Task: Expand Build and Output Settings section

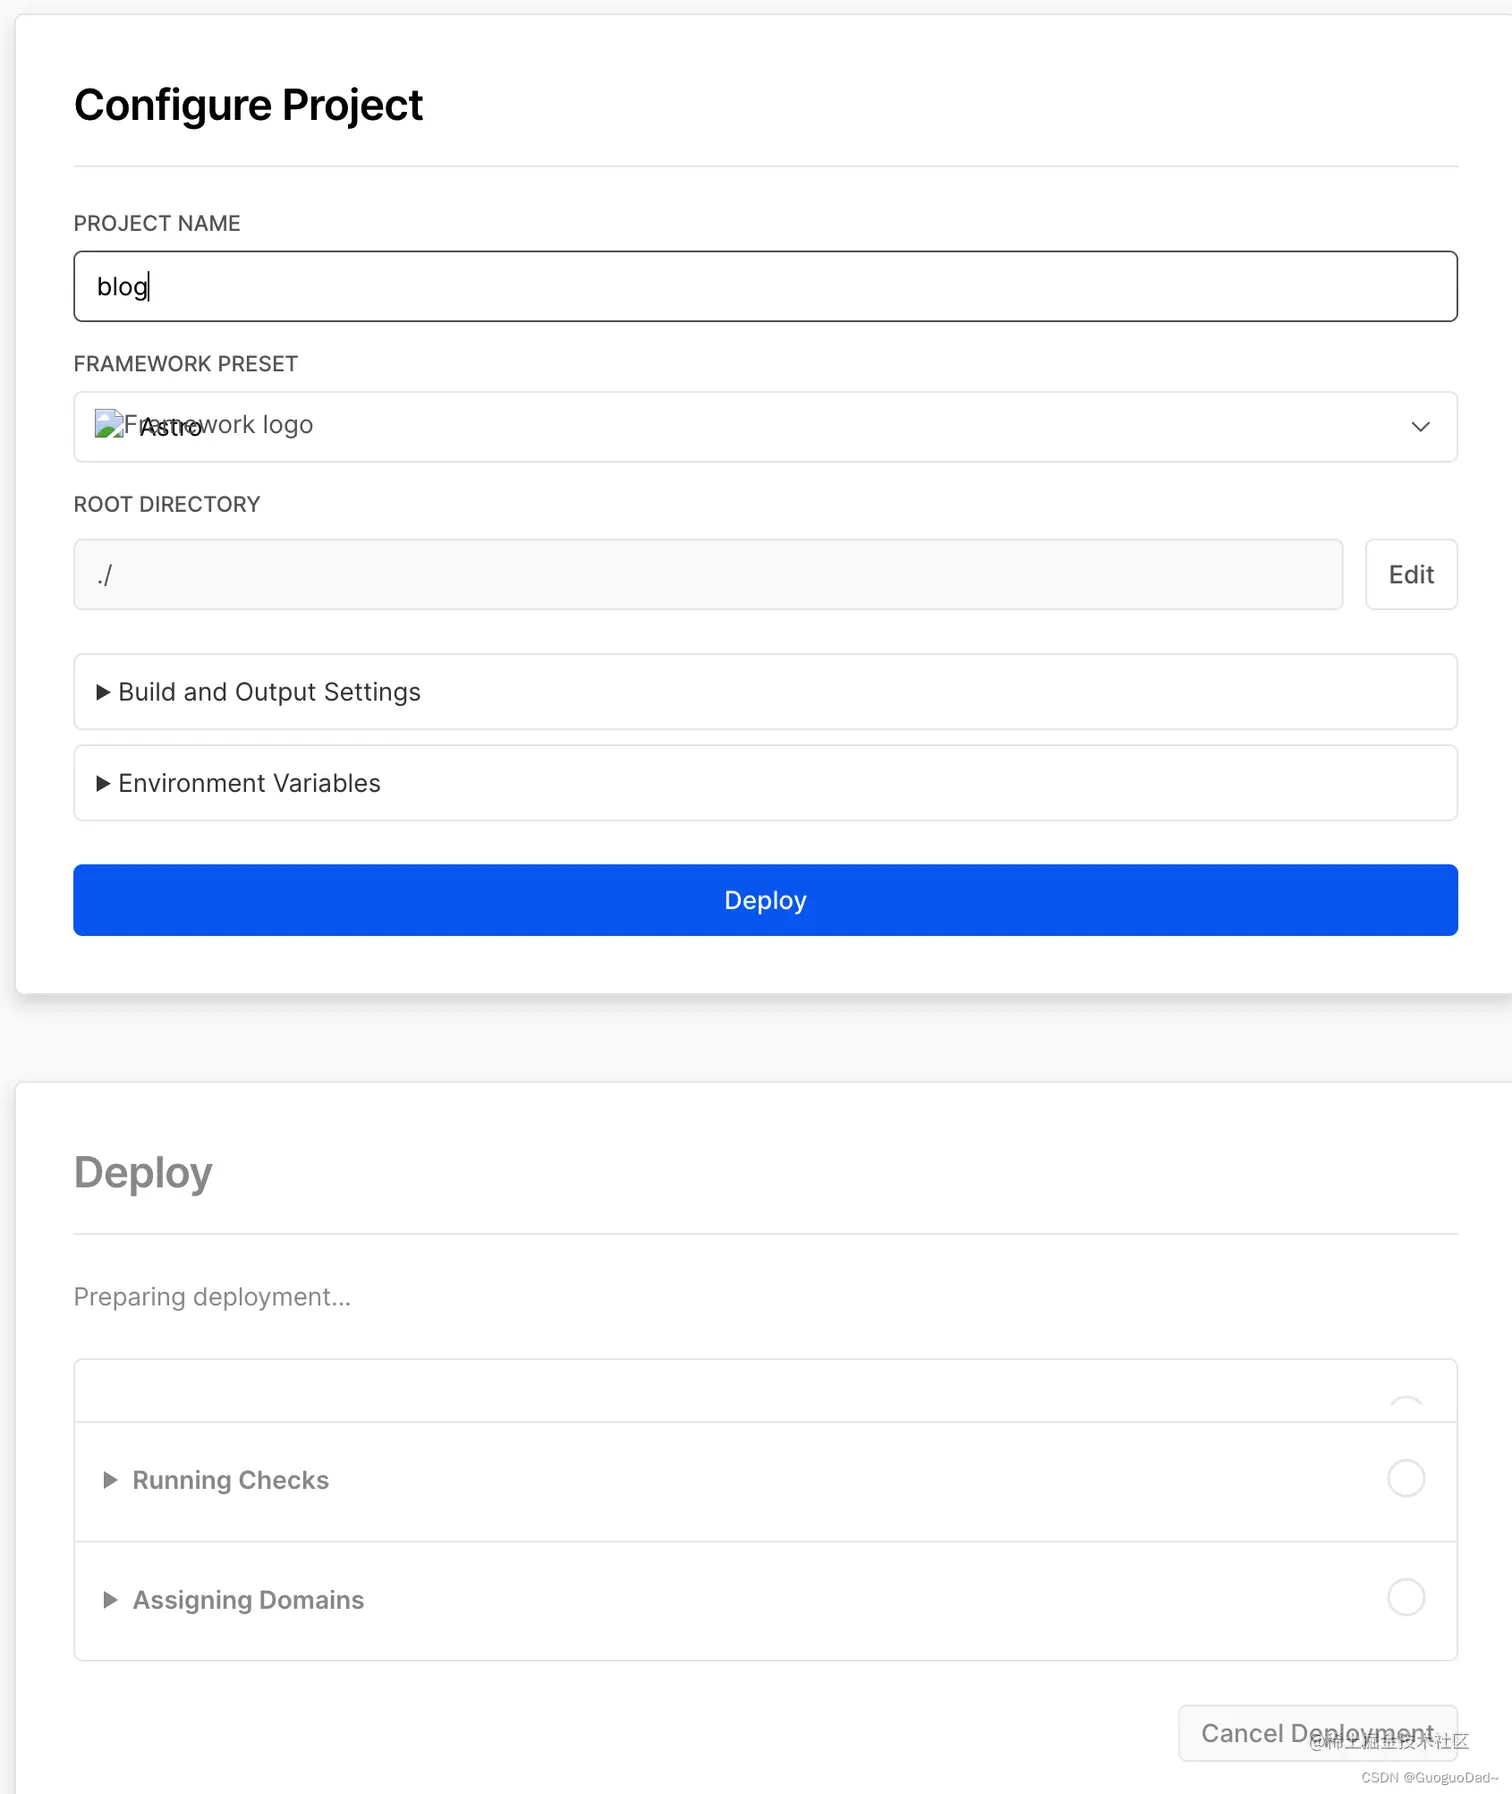Action: tap(765, 692)
